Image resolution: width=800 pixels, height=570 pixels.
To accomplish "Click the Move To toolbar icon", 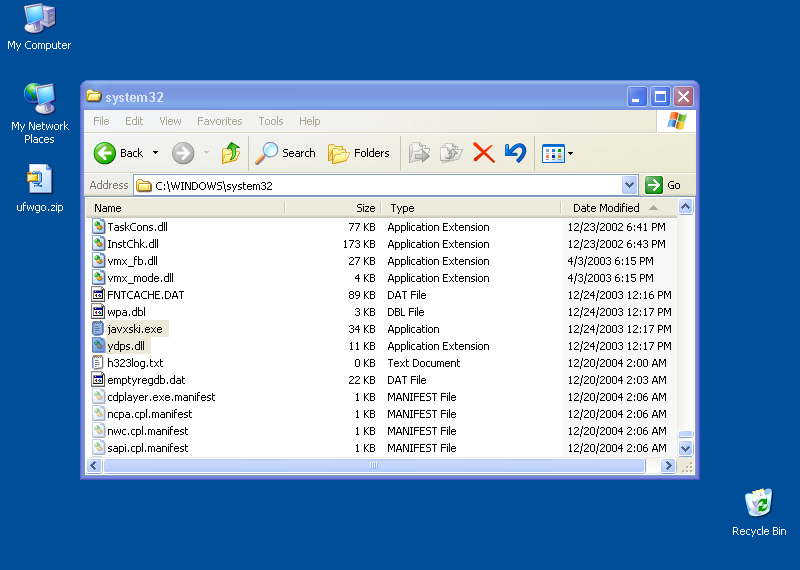I will [419, 153].
